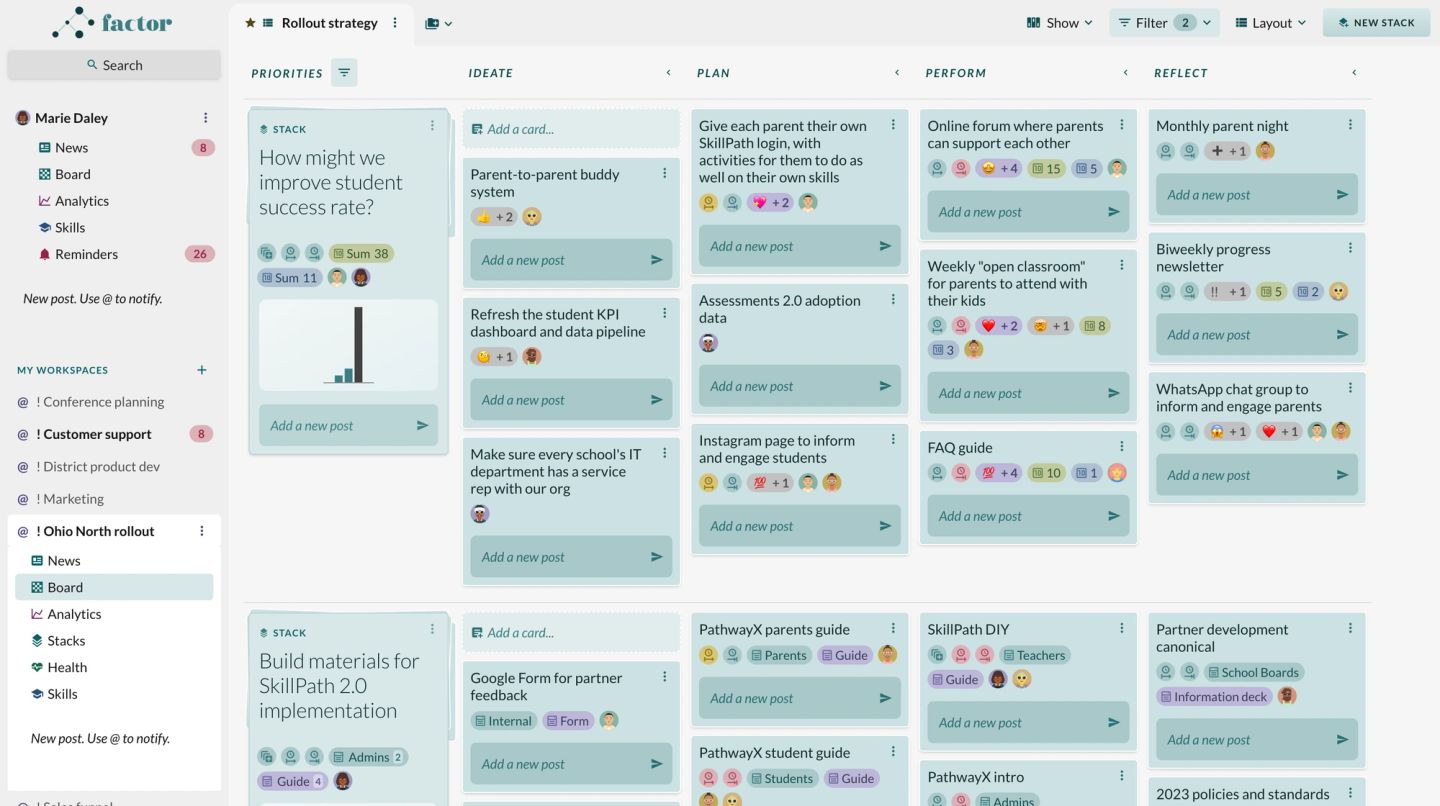Collapse the REFLECT column
The image size is (1440, 806).
[x=1354, y=73]
